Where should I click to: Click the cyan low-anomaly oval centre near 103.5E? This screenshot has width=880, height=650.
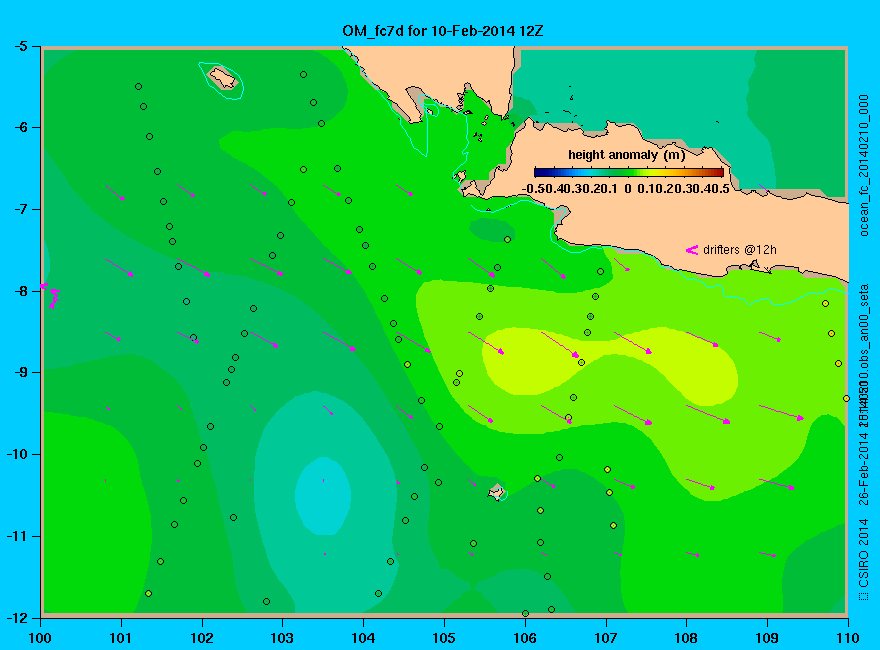point(323,496)
